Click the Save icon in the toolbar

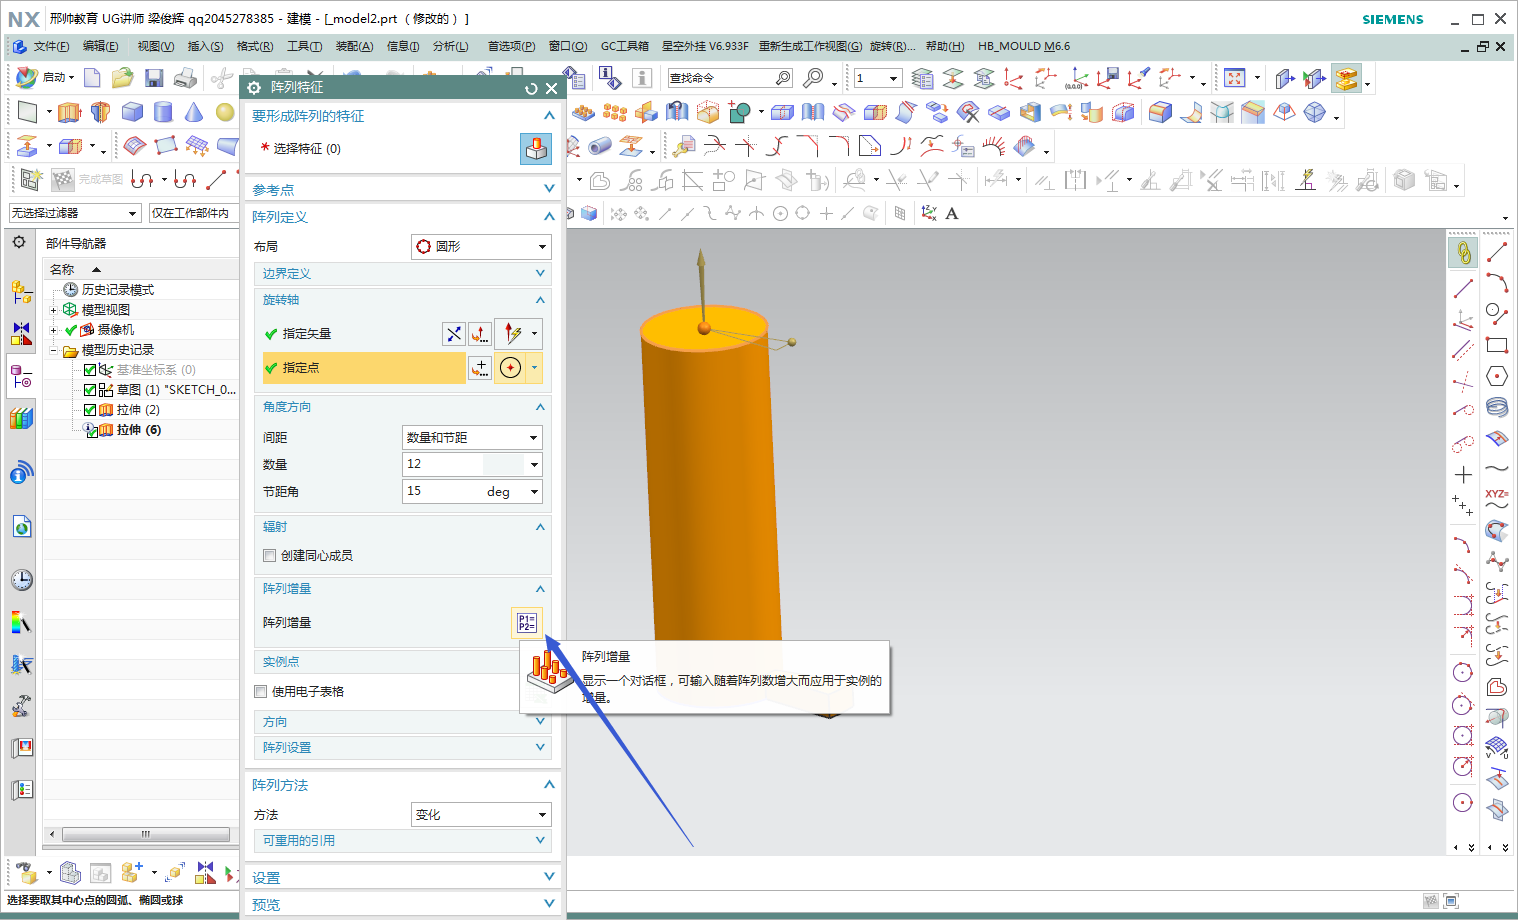pyautogui.click(x=154, y=78)
